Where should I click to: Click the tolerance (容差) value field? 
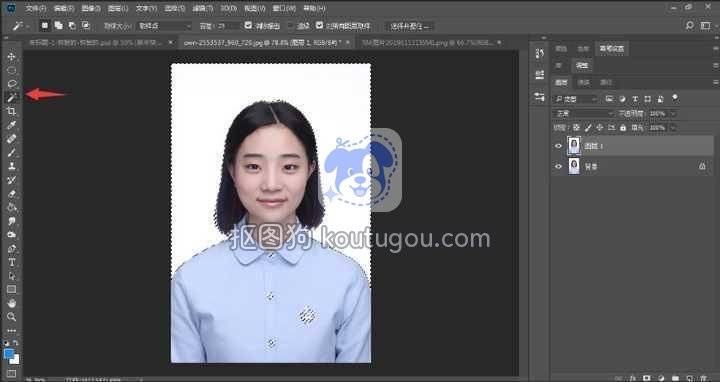coord(228,26)
